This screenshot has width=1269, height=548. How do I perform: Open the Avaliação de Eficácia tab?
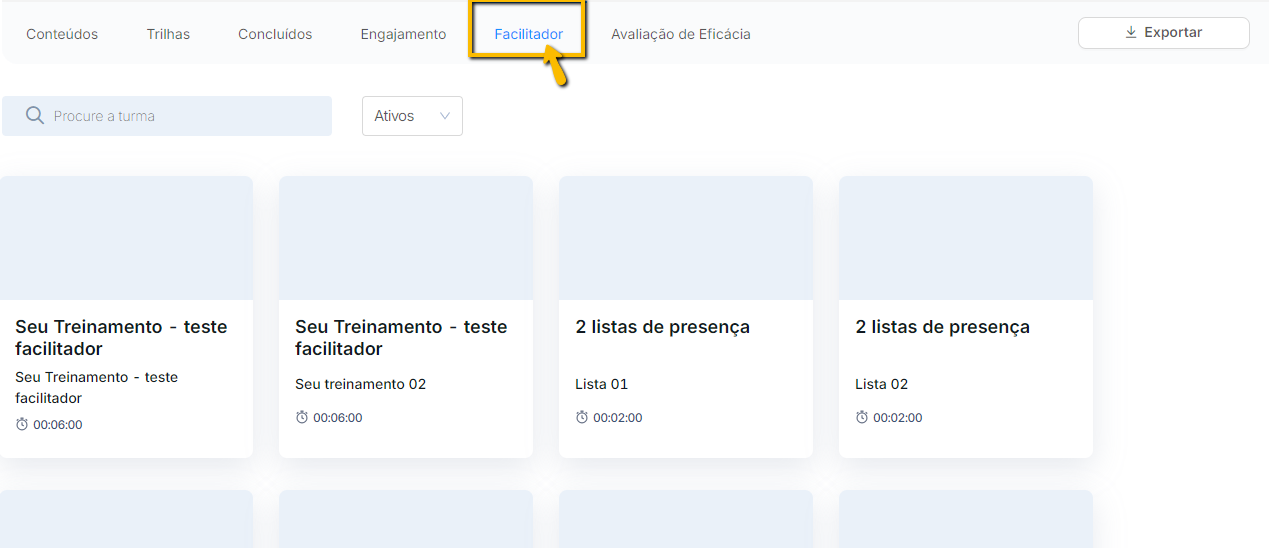click(681, 34)
